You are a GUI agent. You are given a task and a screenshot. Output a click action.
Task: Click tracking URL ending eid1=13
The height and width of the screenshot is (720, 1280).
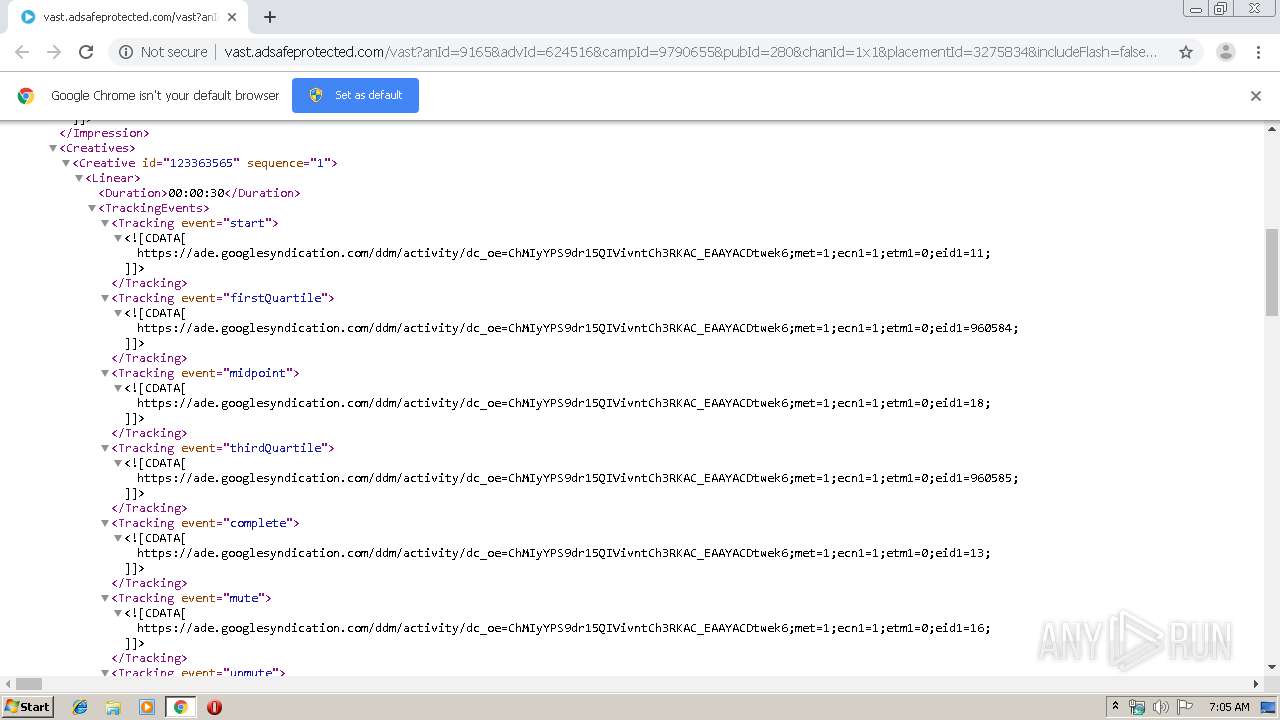click(x=564, y=553)
